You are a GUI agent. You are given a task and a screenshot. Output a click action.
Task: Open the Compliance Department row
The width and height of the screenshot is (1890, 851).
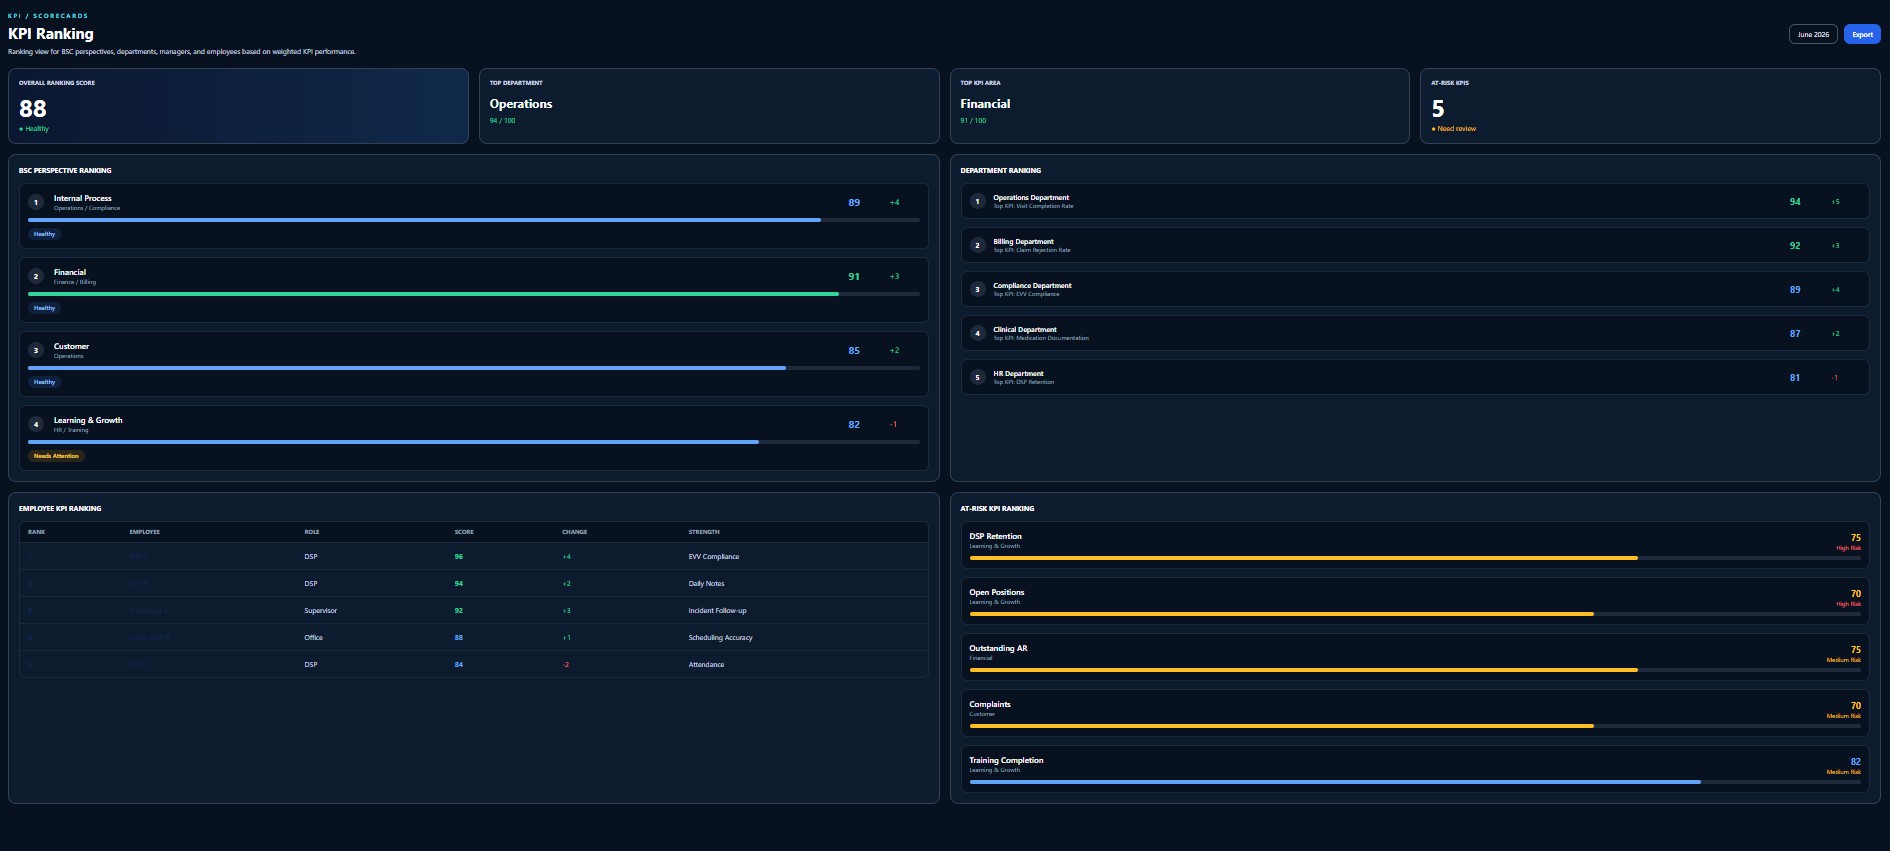point(1415,289)
